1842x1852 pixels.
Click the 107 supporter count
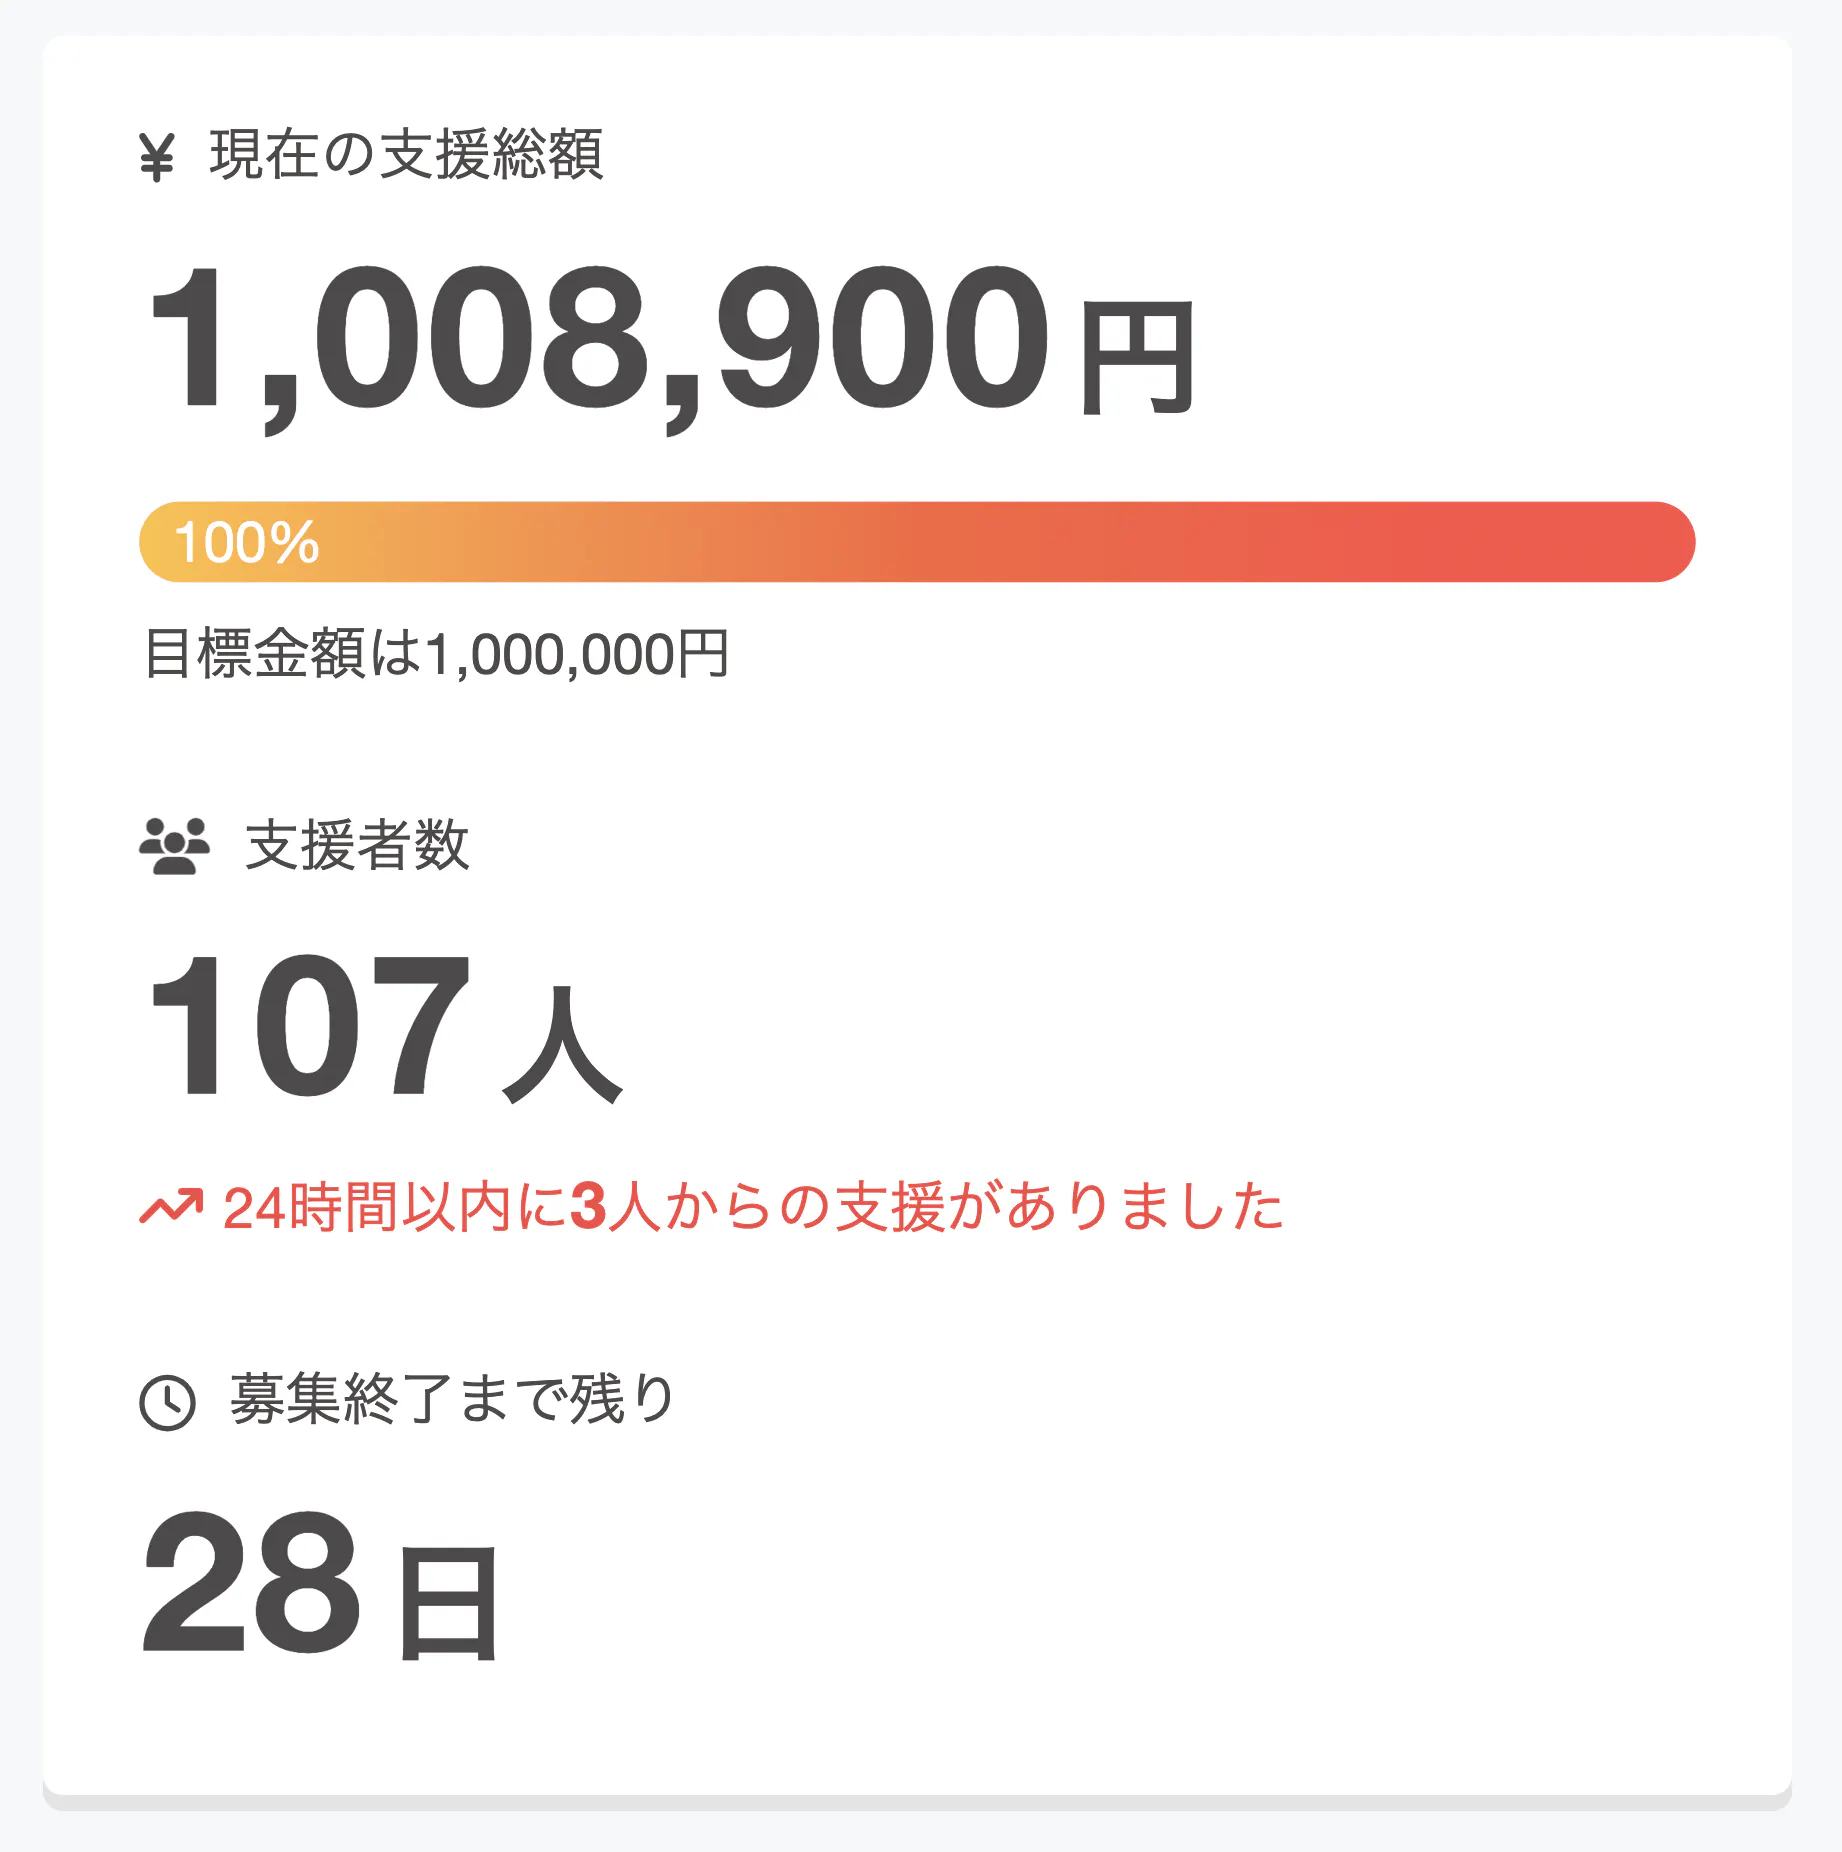coord(308,1026)
